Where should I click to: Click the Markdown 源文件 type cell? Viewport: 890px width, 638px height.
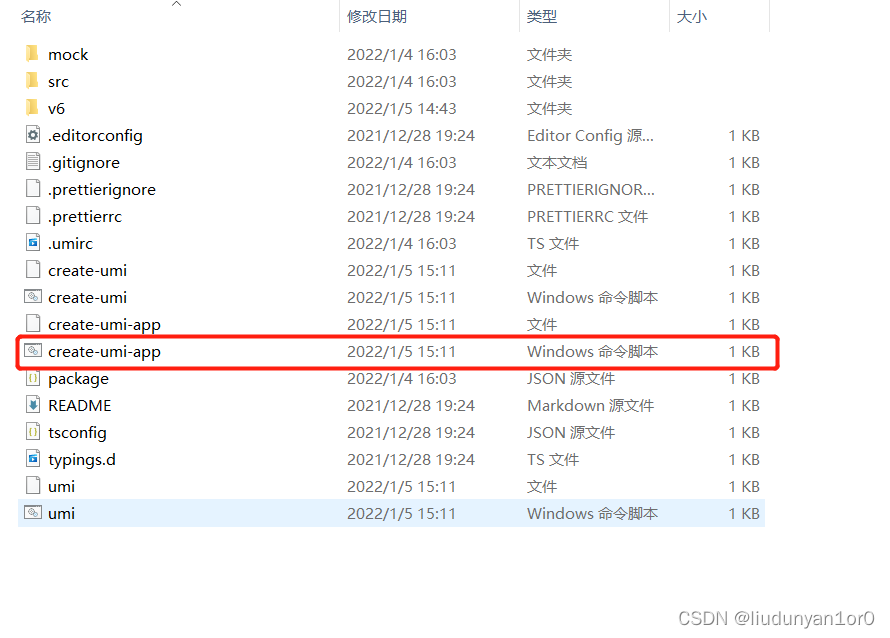(x=590, y=406)
